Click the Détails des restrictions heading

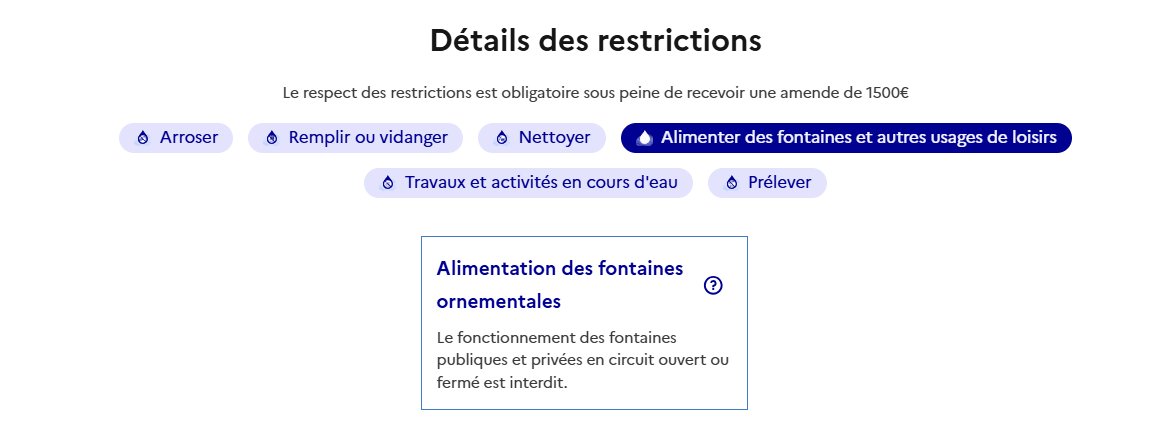pos(596,40)
